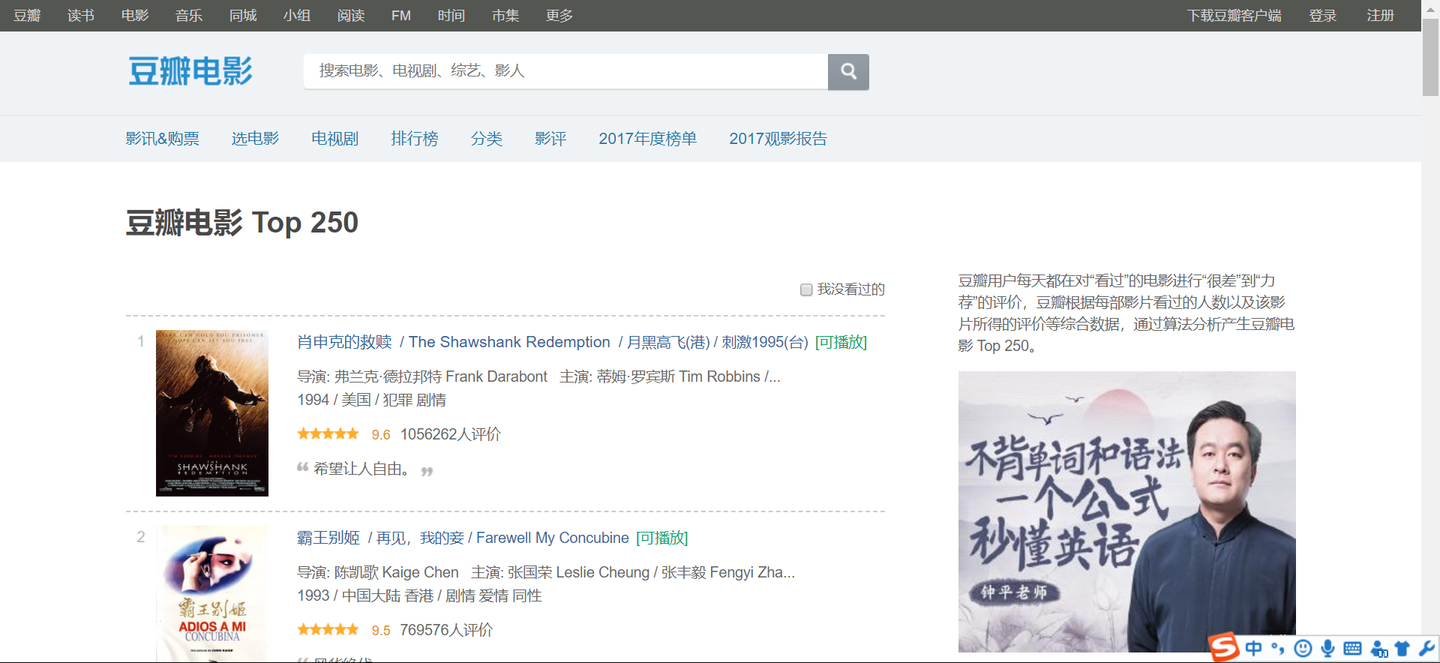Click the English-teacher advertisement image
Image resolution: width=1440 pixels, height=663 pixels.
point(1127,512)
